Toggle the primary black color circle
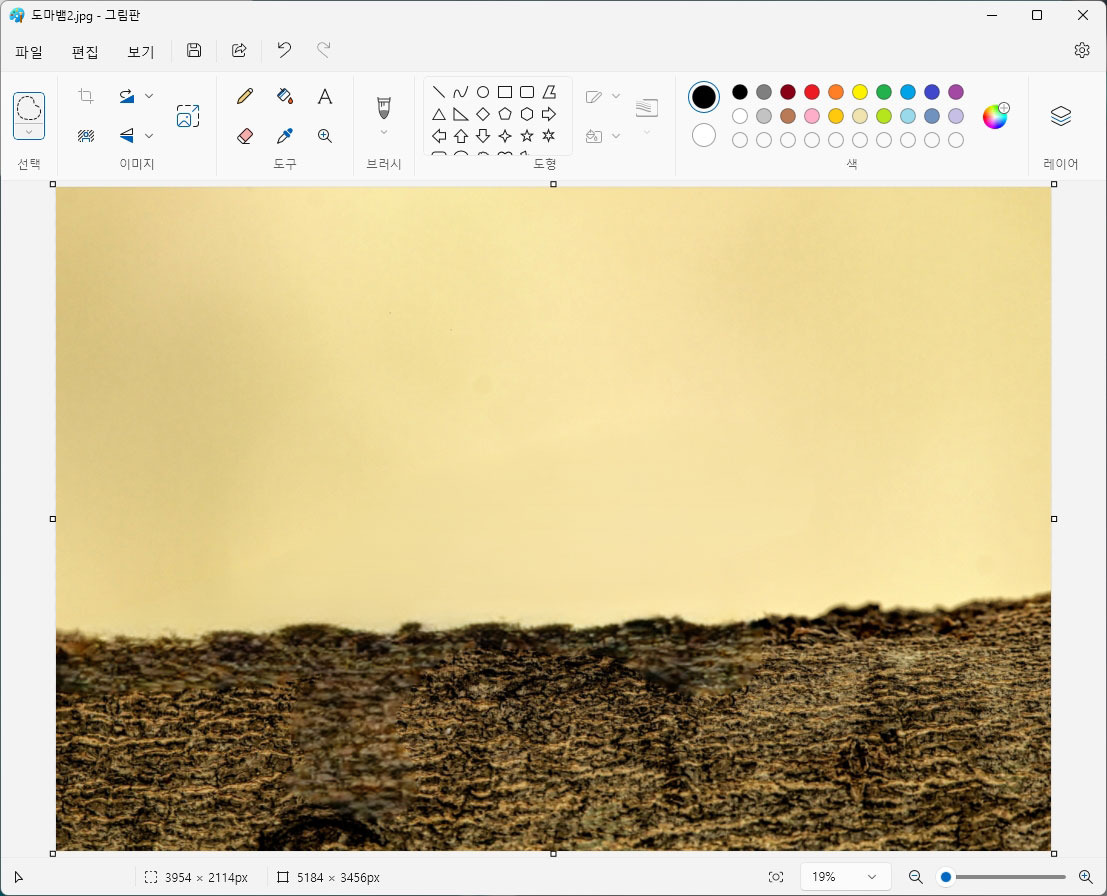1107x896 pixels. pyautogui.click(x=704, y=97)
